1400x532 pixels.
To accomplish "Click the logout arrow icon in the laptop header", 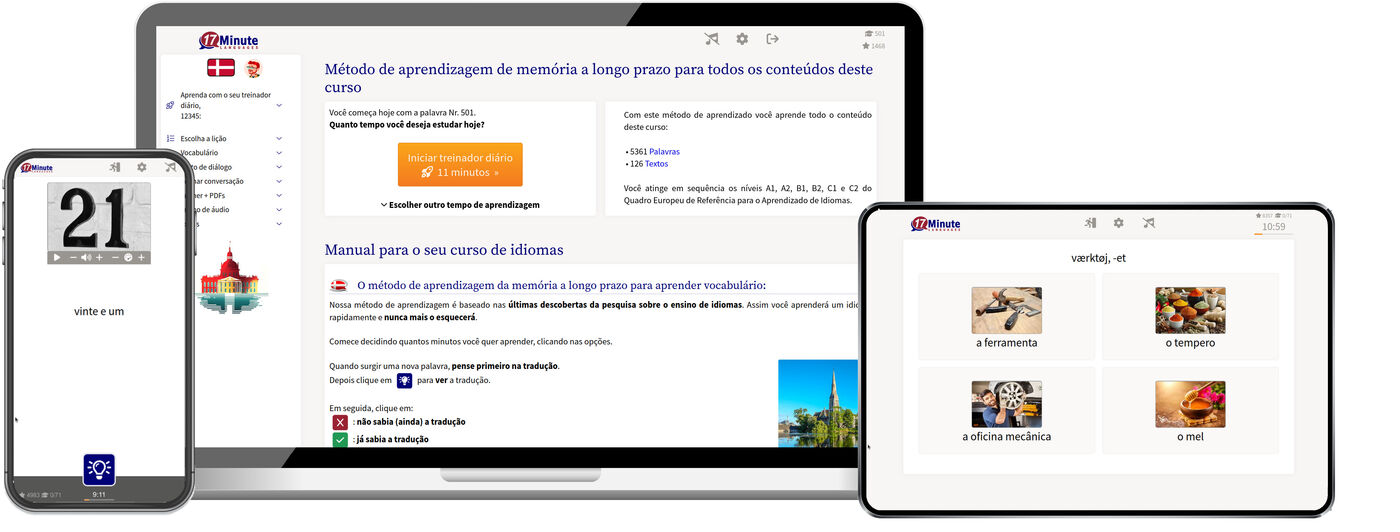I will click(x=772, y=39).
